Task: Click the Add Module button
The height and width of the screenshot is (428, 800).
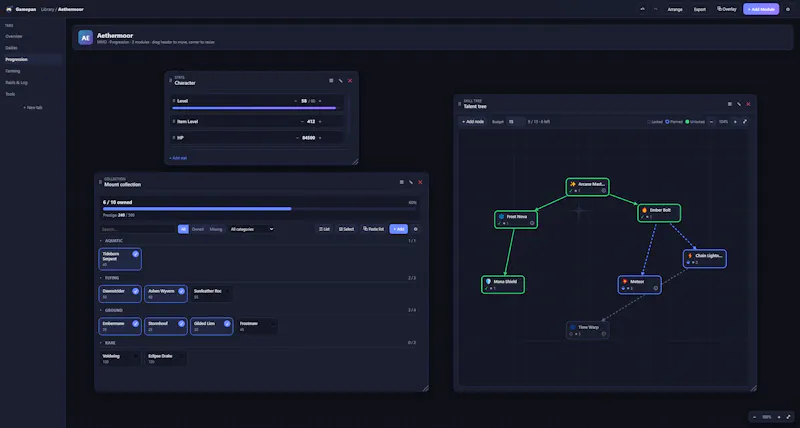Action: [761, 9]
